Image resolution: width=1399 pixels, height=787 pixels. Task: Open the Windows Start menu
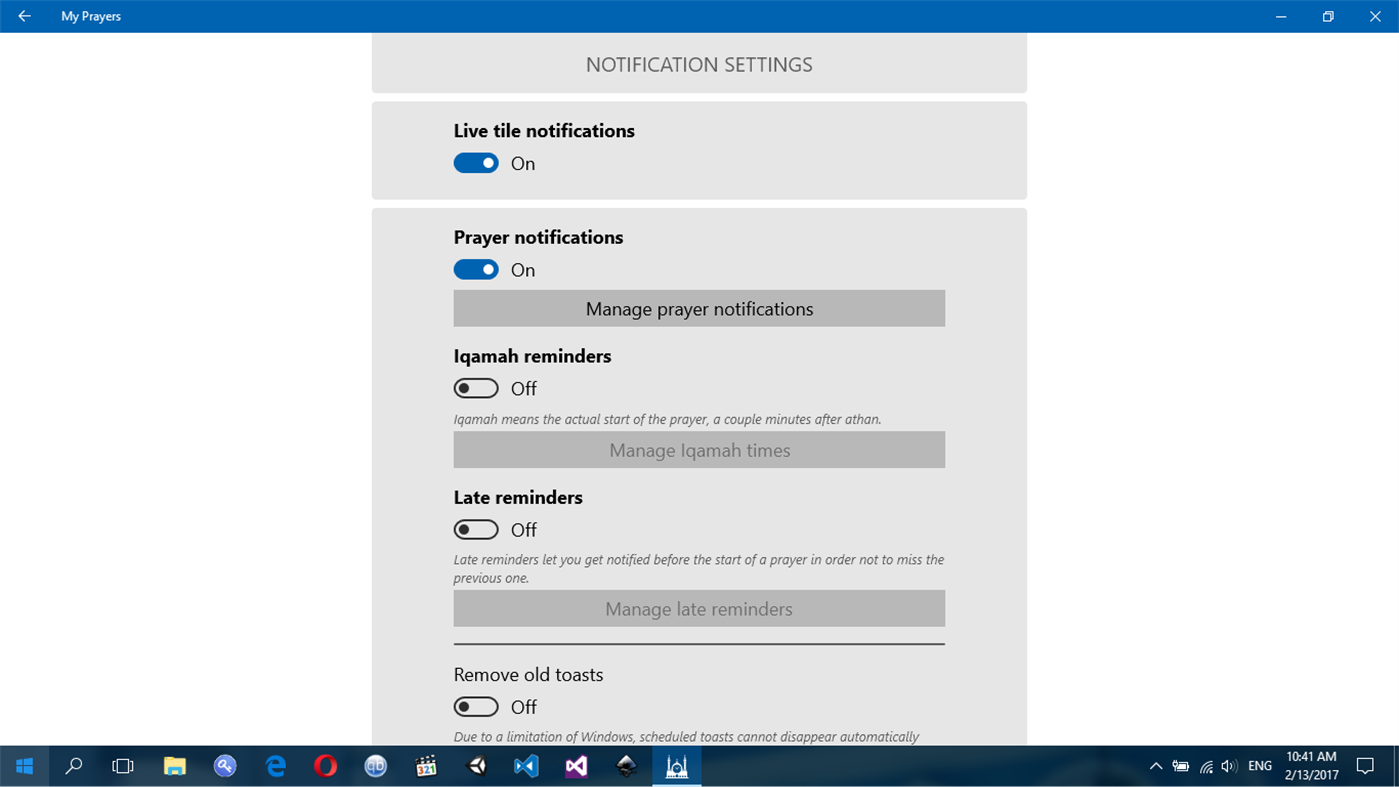coord(24,766)
